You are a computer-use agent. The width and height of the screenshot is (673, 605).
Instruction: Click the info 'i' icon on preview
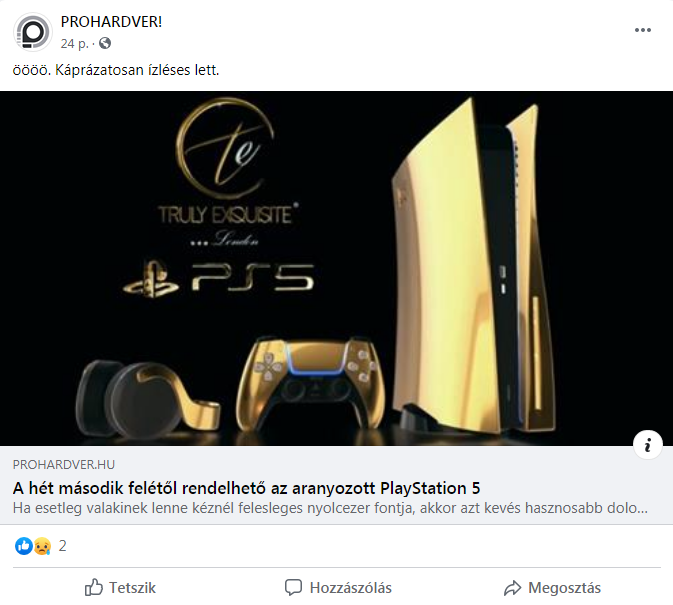648,445
